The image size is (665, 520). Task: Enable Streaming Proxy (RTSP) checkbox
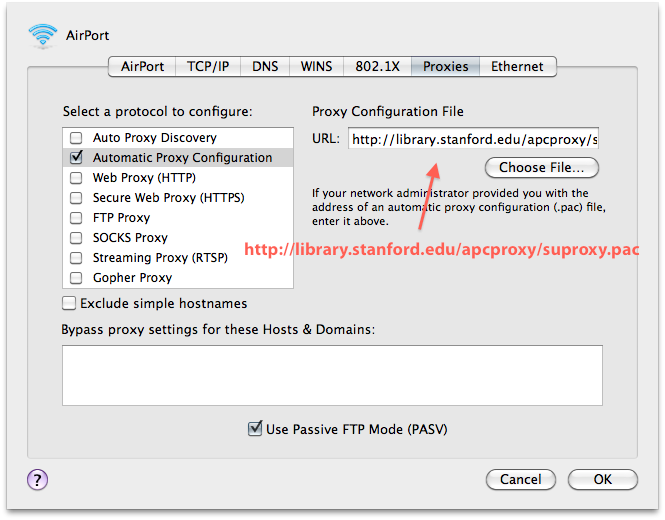[76, 257]
